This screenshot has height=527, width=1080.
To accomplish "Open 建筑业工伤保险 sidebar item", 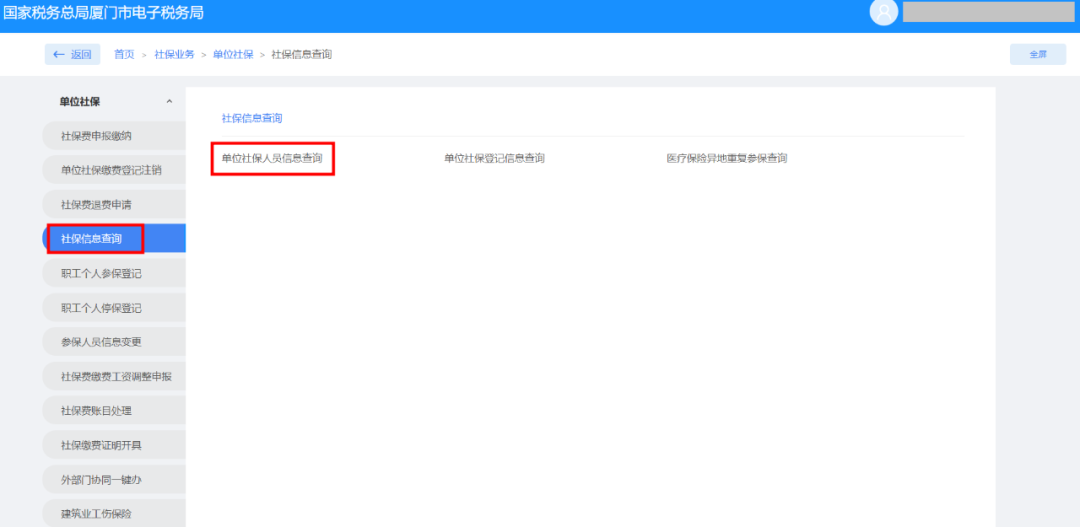I will pos(114,513).
